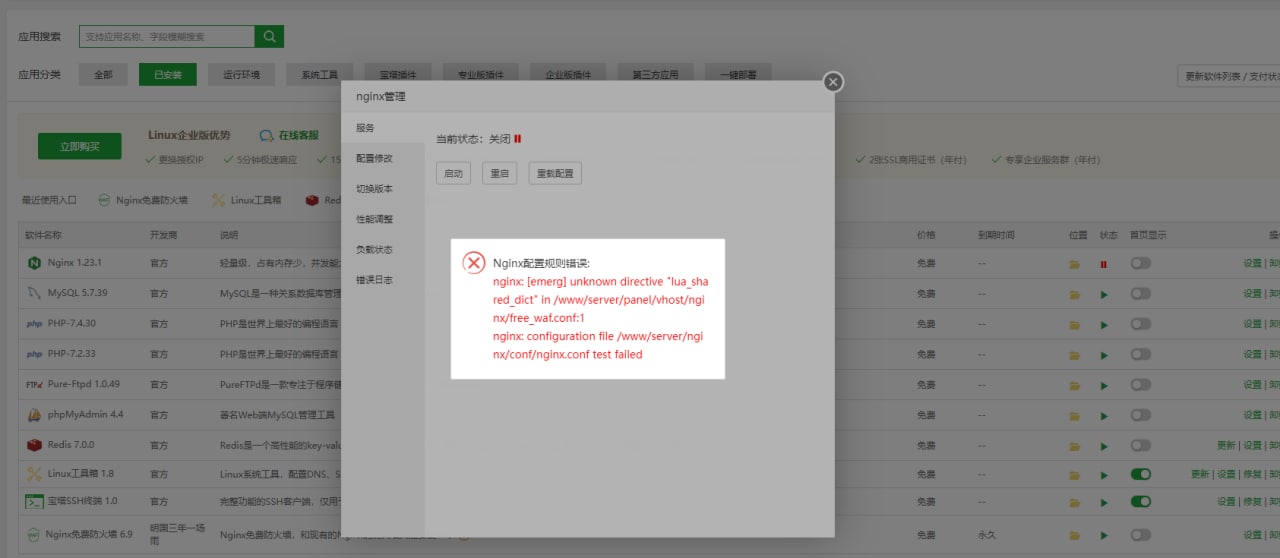Open the 错误日志 tab in nginx管理

click(x=383, y=280)
